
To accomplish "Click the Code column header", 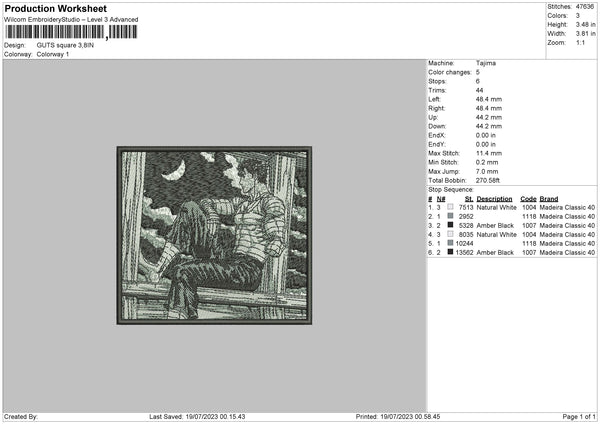I will pos(528,199).
